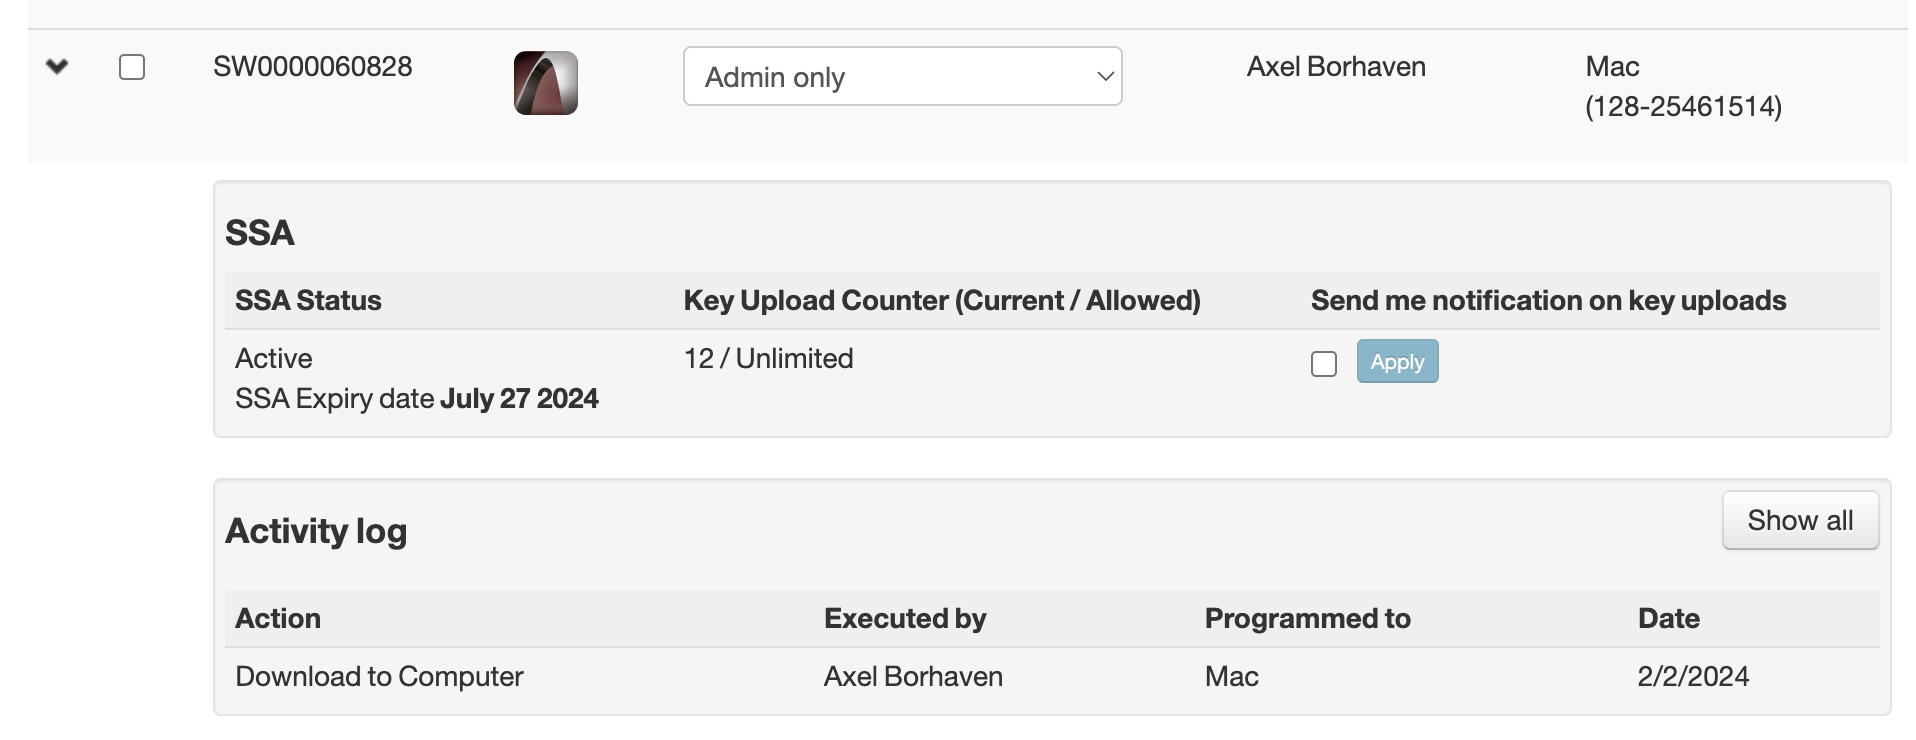Click Show all in Activity log
Viewport: 1916px width, 740px height.
coord(1800,520)
